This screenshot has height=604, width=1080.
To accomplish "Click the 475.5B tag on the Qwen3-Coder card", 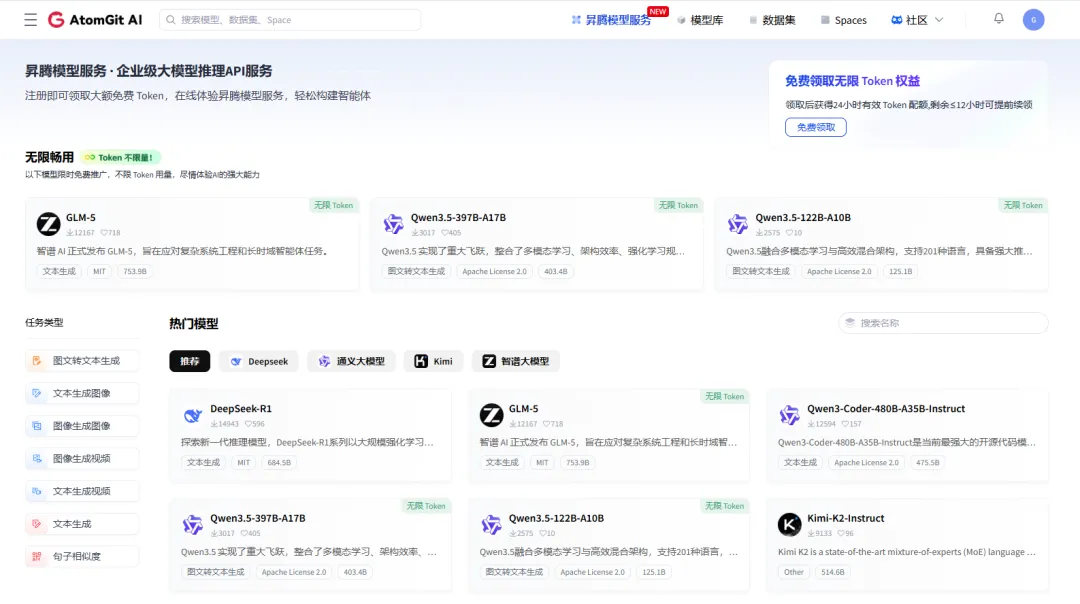I will point(928,463).
